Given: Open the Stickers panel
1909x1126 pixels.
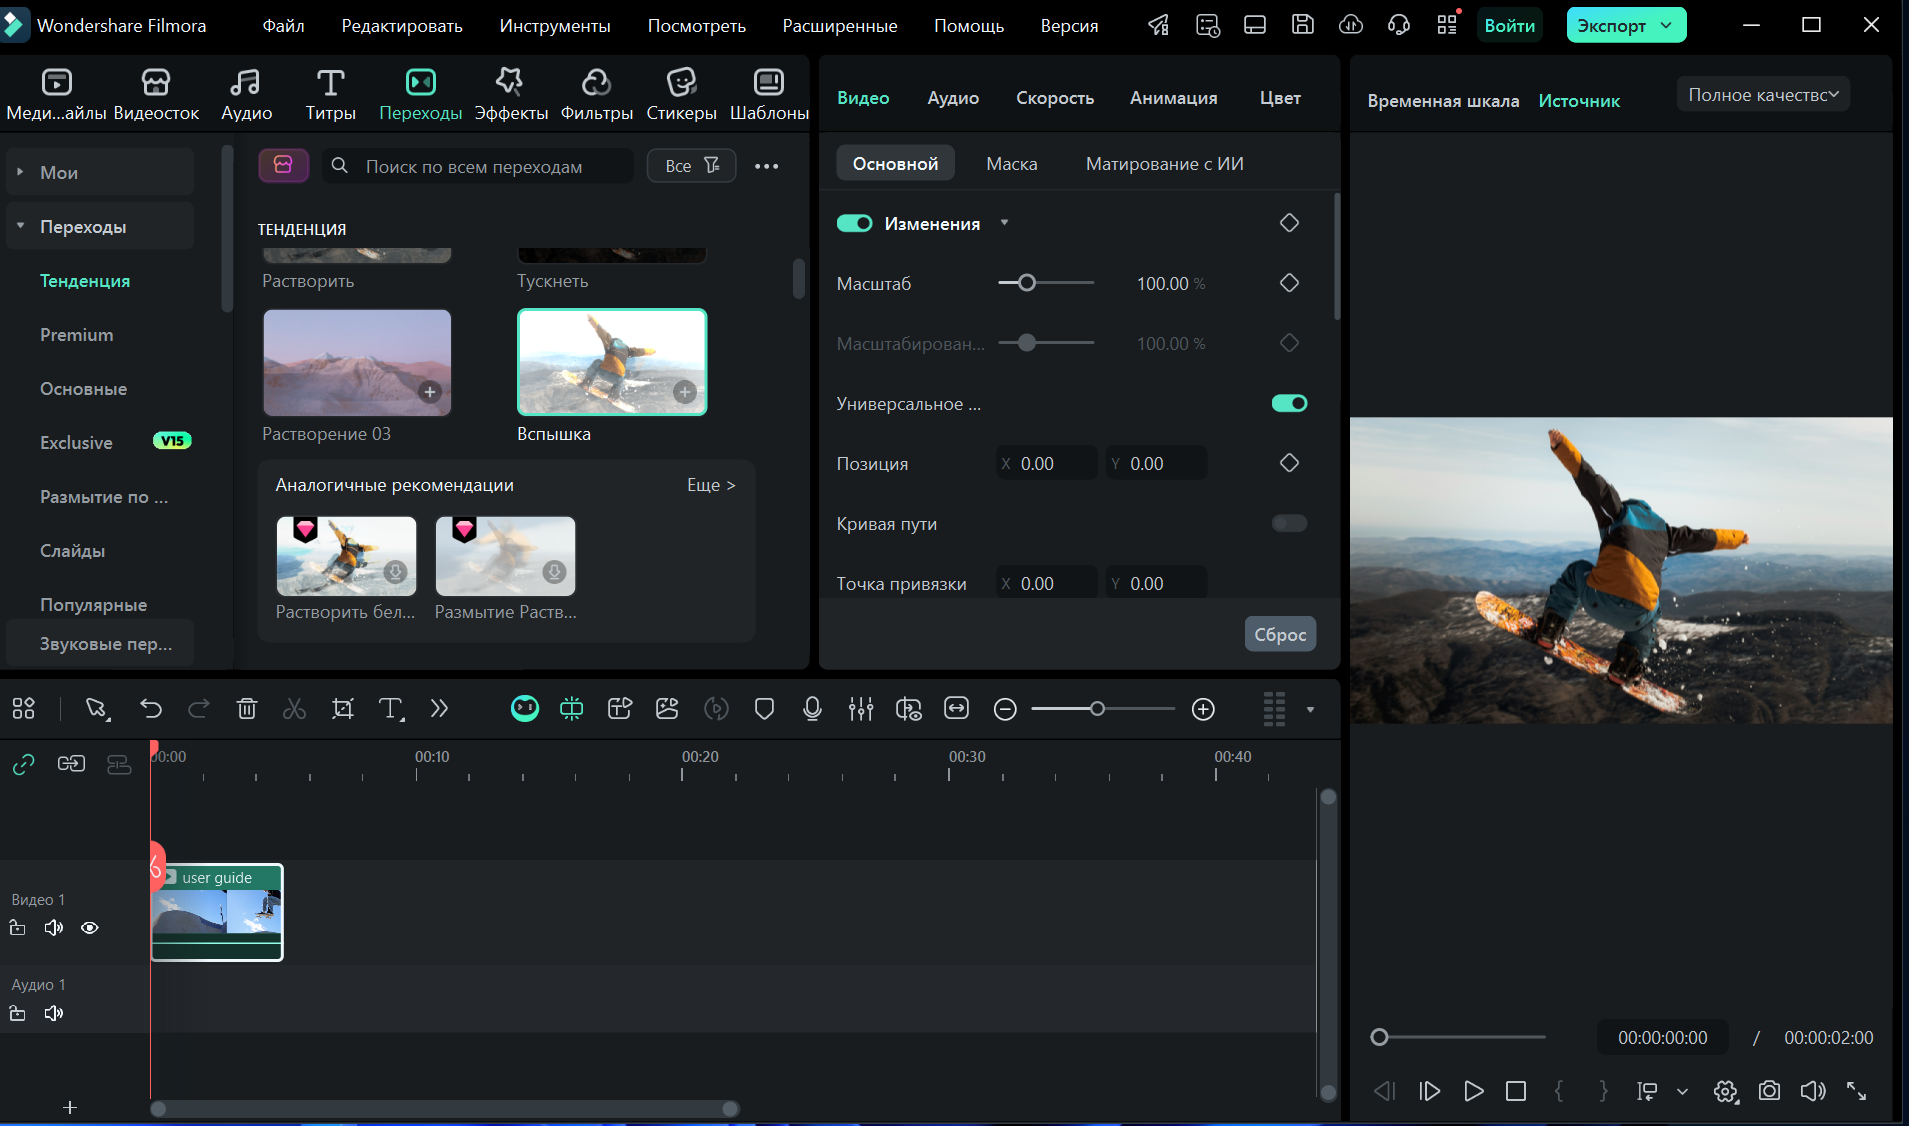Looking at the screenshot, I should click(x=681, y=95).
